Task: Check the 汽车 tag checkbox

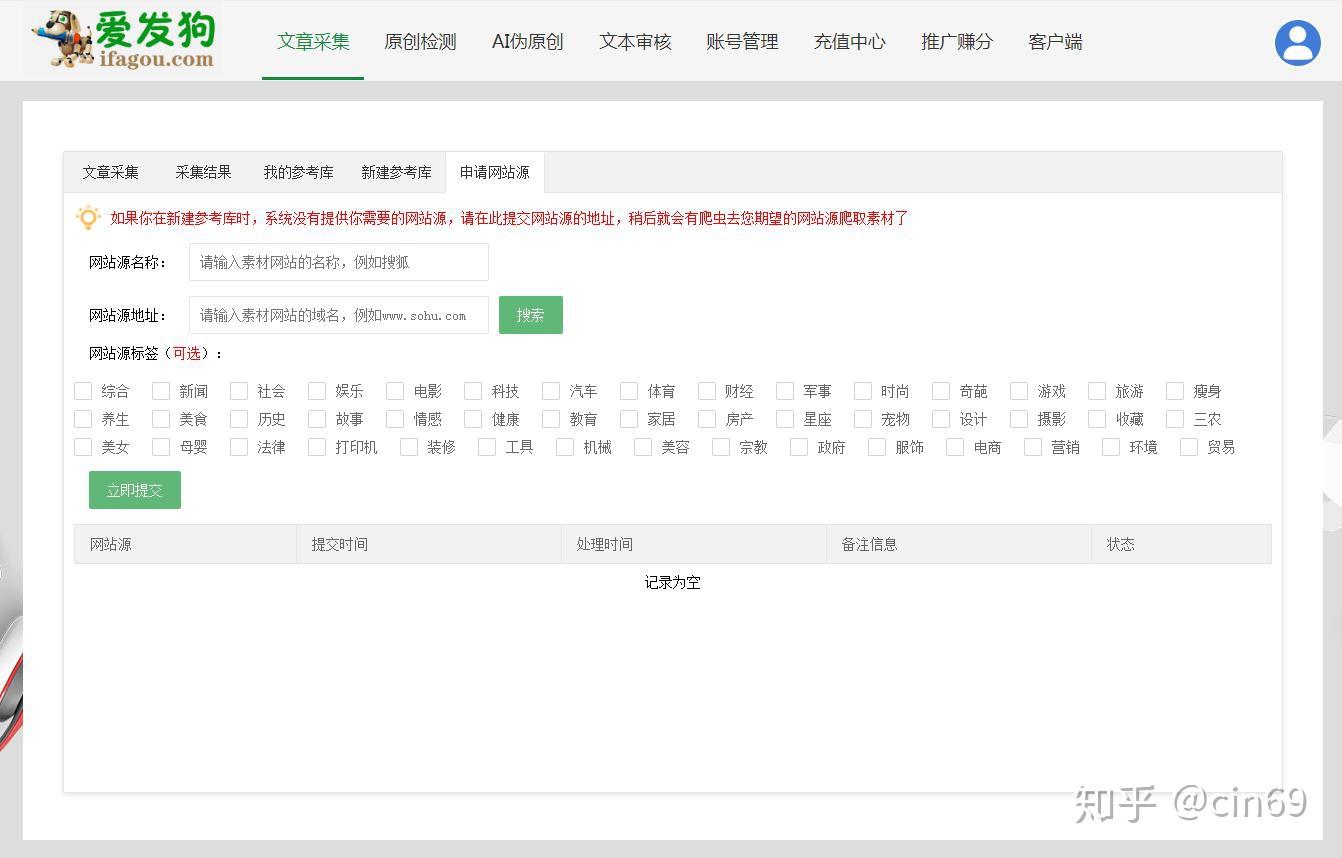Action: pyautogui.click(x=551, y=391)
